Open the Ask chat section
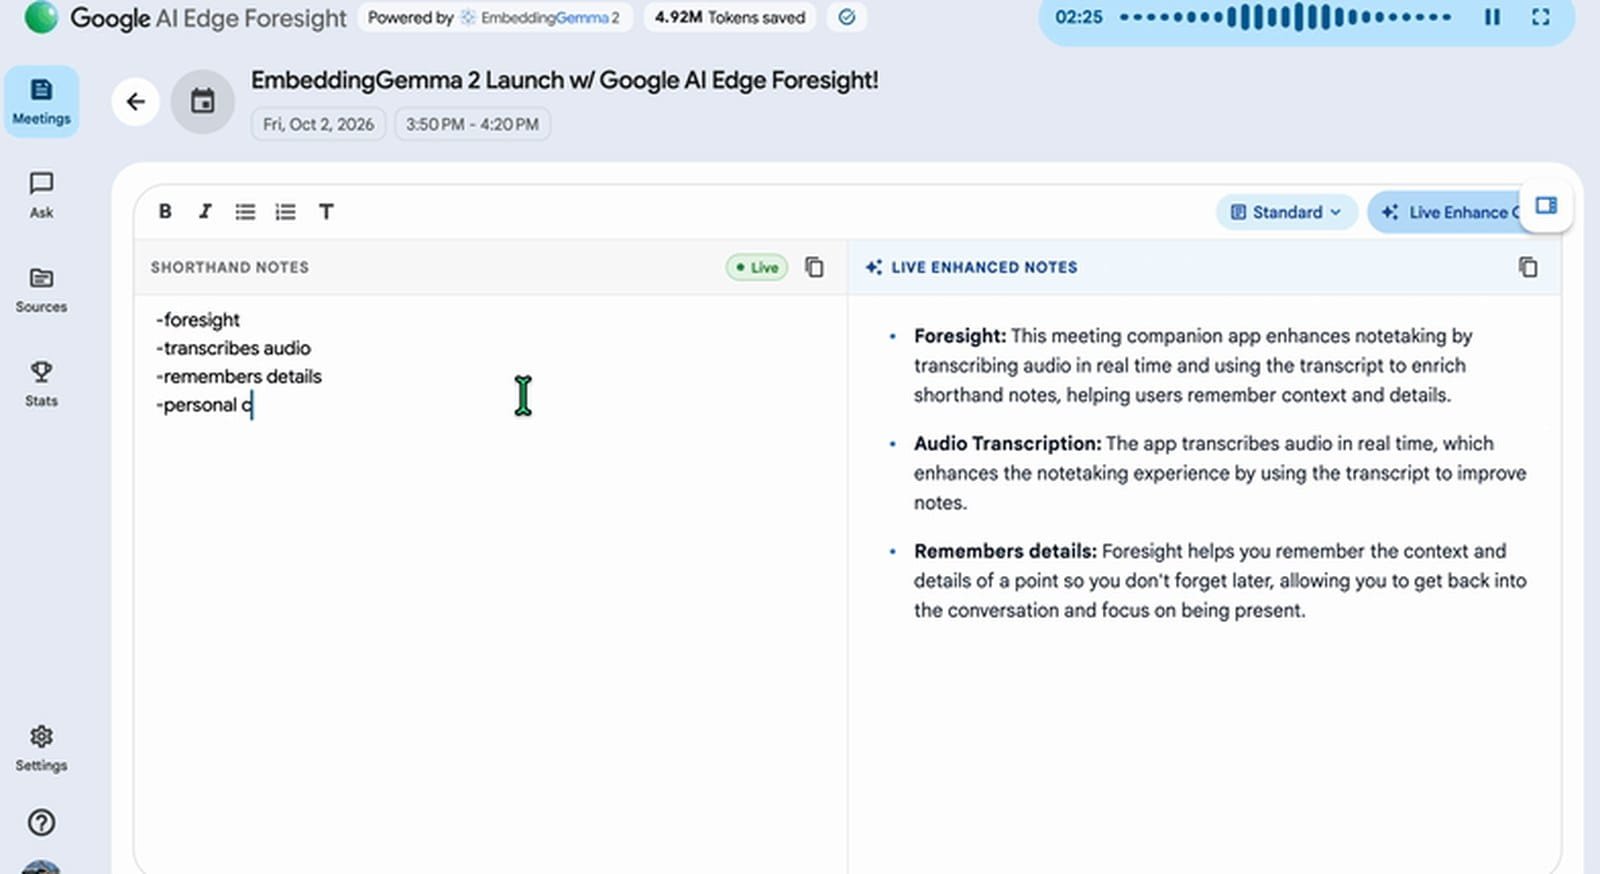The height and width of the screenshot is (874, 1600). (41, 195)
